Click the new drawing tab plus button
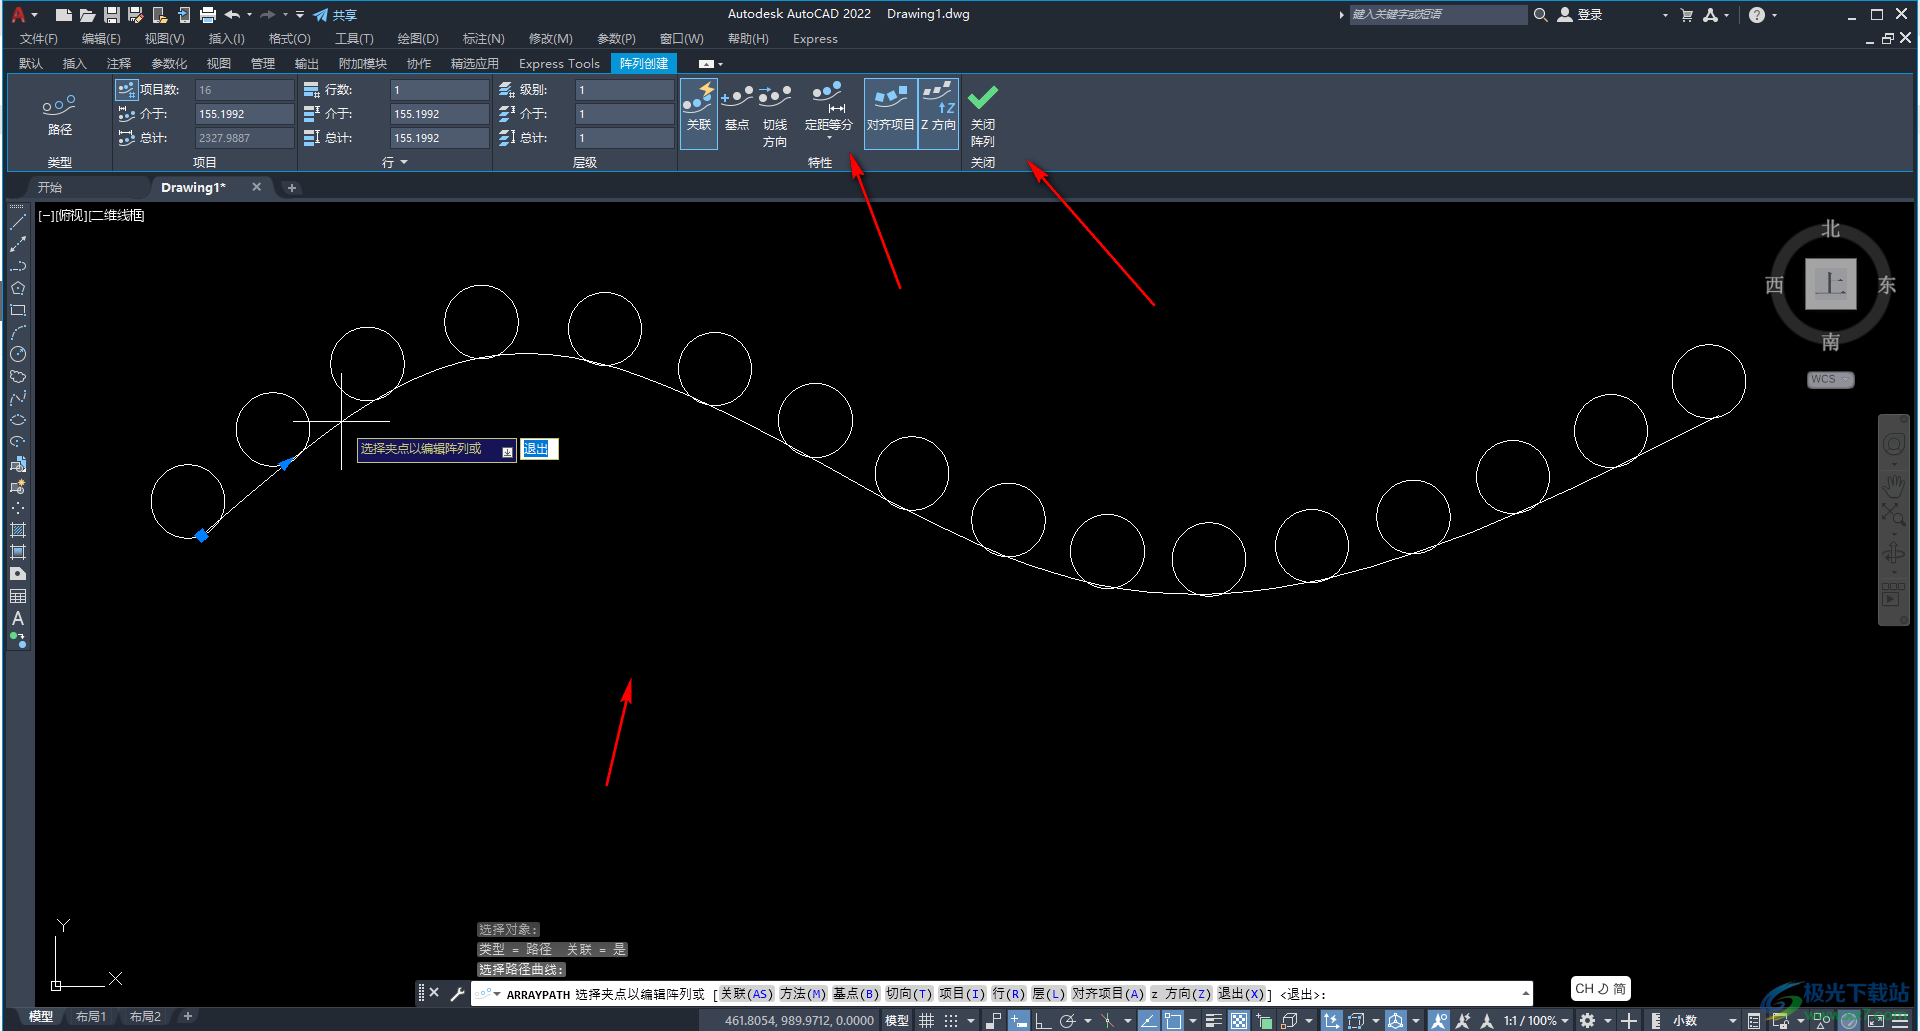Image resolution: width=1920 pixels, height=1031 pixels. (x=292, y=187)
